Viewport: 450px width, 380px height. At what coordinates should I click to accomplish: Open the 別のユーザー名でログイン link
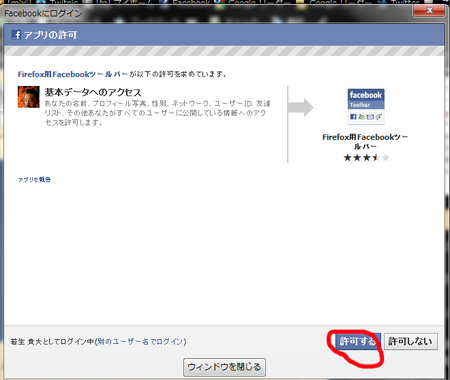[x=140, y=341]
